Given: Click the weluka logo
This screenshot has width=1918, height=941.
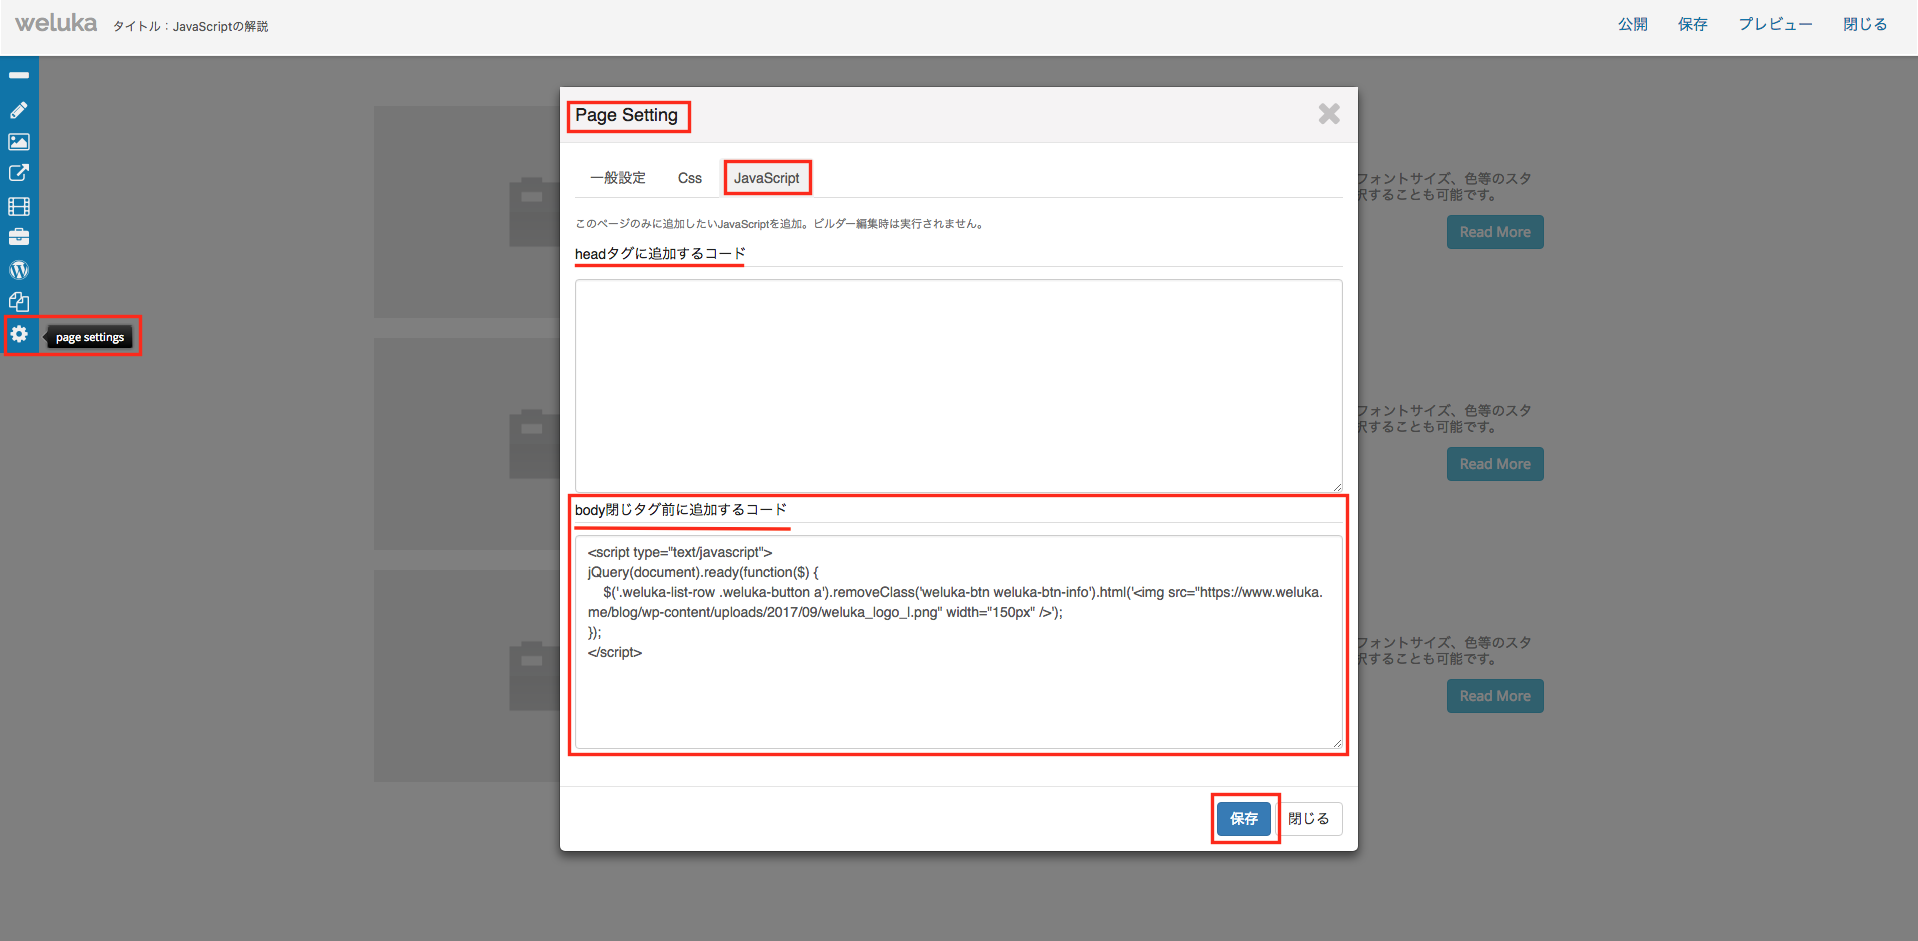Looking at the screenshot, I should point(56,23).
